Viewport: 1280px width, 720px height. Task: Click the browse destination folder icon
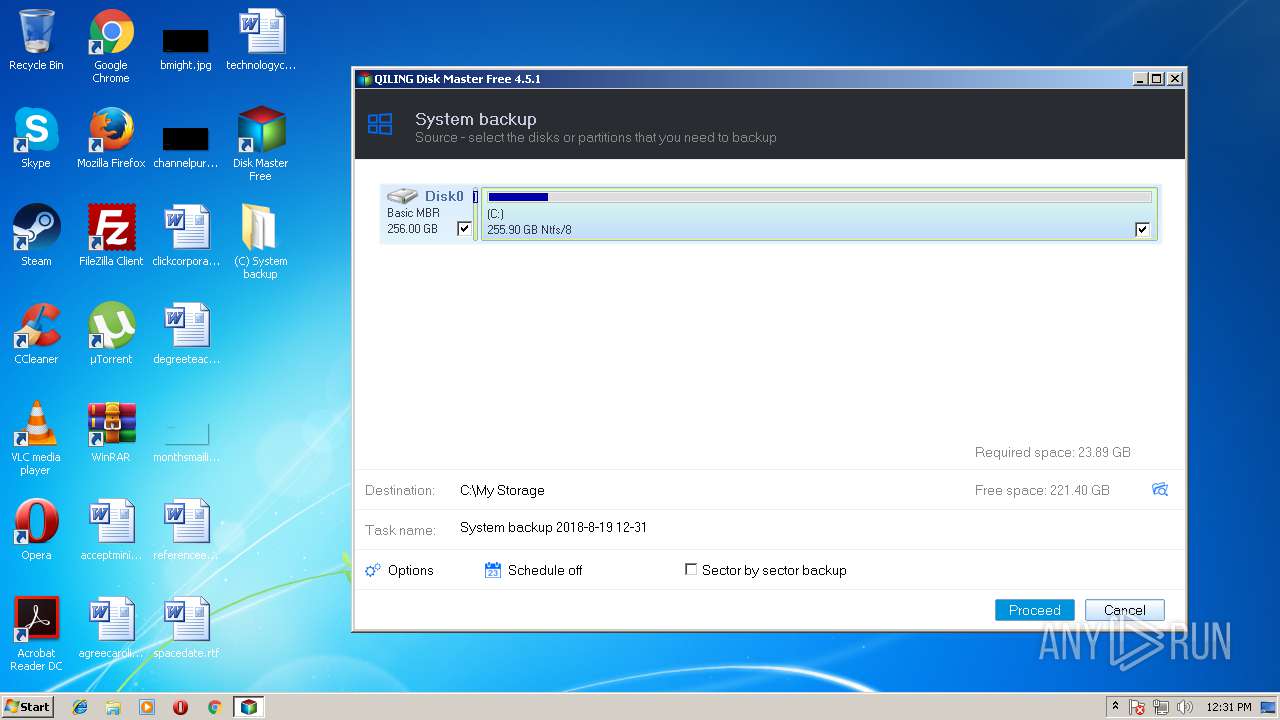pos(1160,490)
